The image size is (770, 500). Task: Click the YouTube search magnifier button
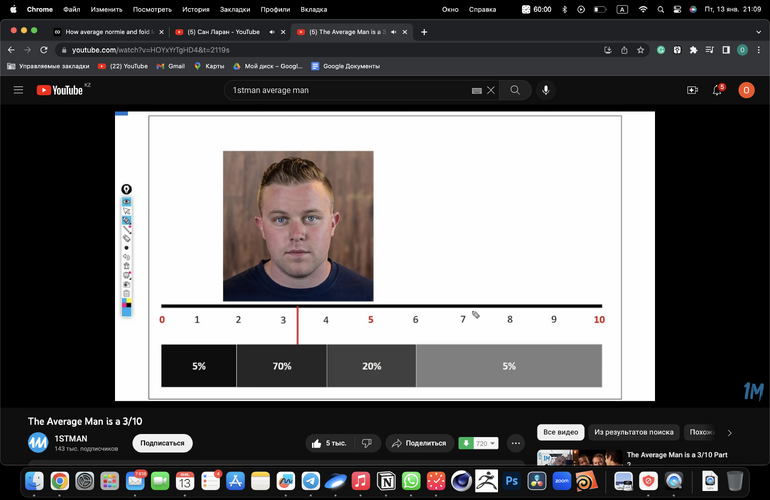click(515, 90)
